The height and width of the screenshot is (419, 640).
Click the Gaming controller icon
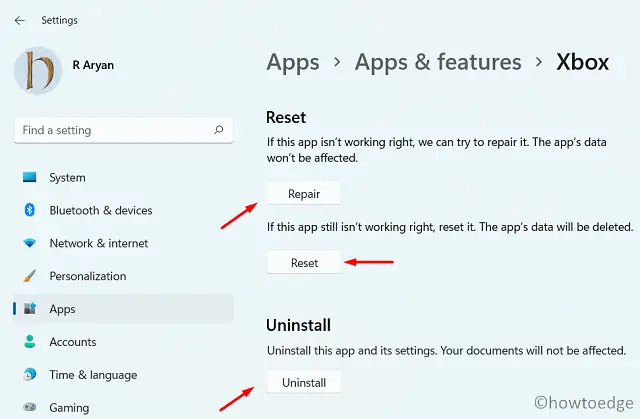coord(29,408)
